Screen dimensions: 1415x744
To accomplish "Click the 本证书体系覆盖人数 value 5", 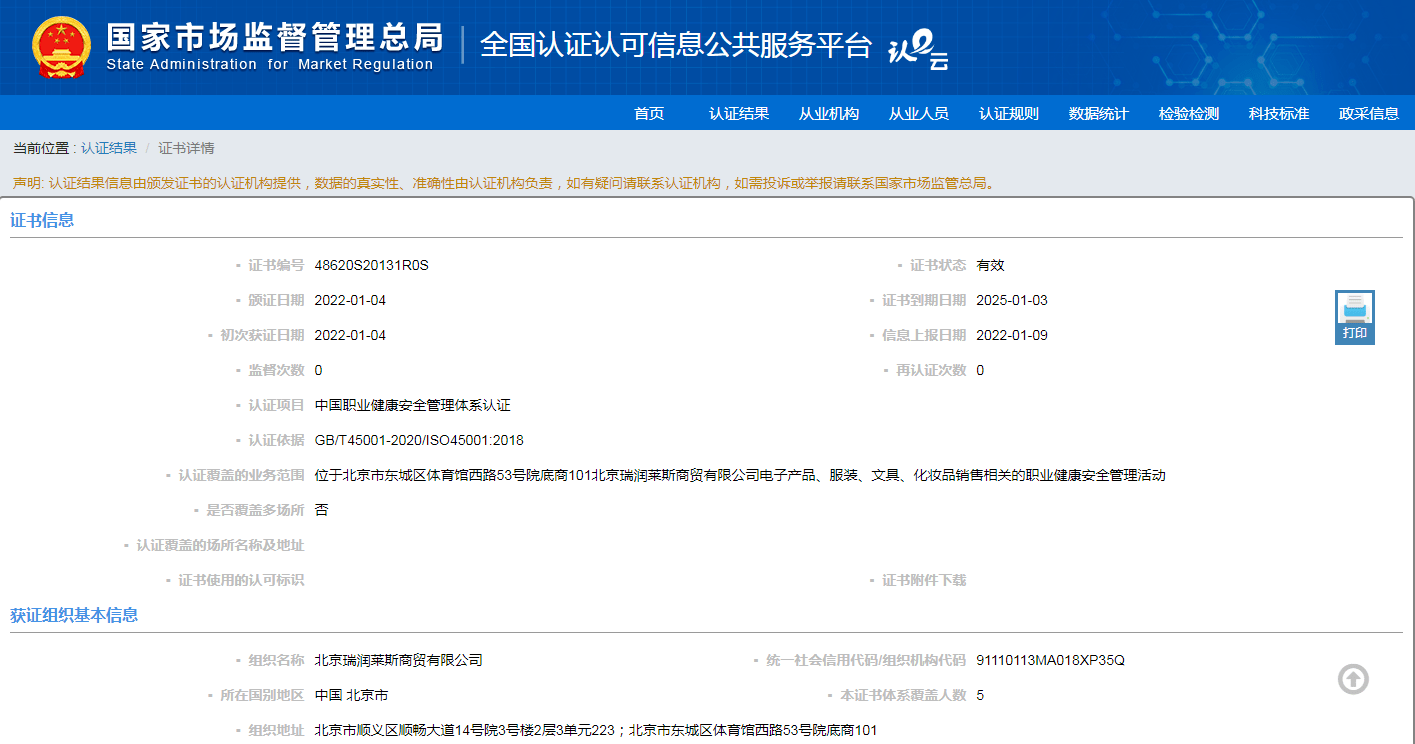I will coord(980,695).
